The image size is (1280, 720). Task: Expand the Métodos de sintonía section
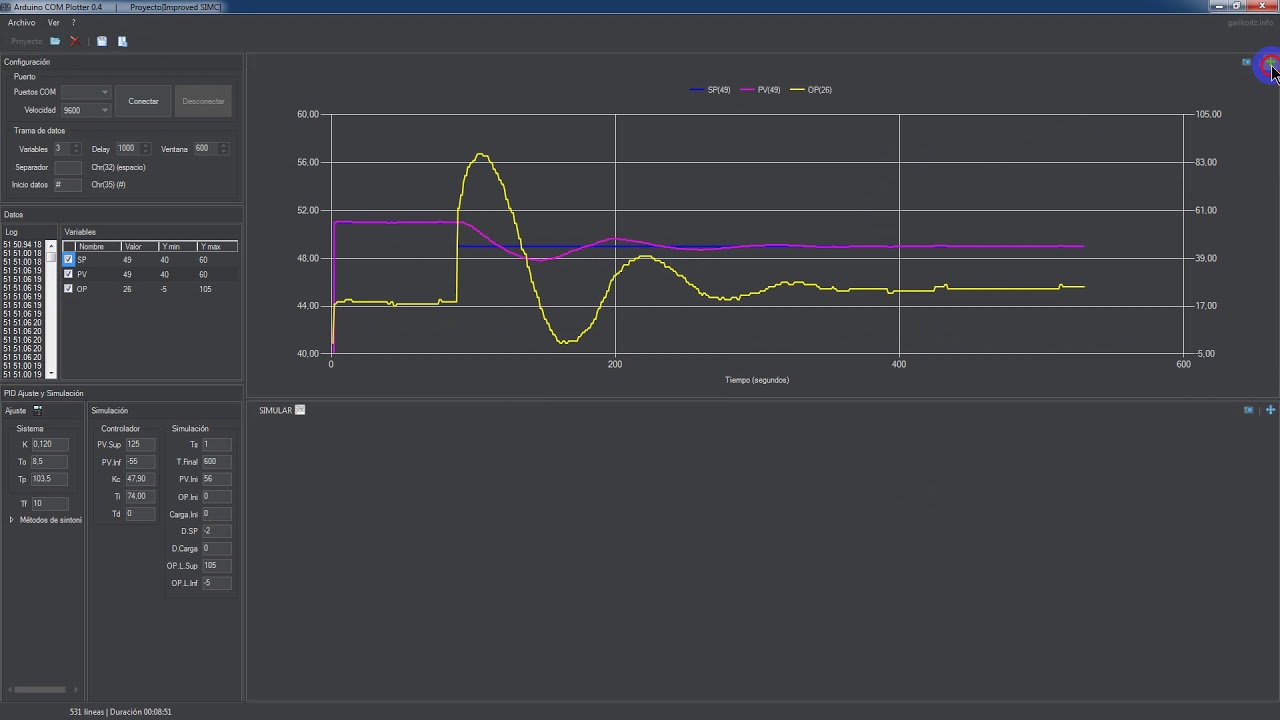(x=12, y=520)
